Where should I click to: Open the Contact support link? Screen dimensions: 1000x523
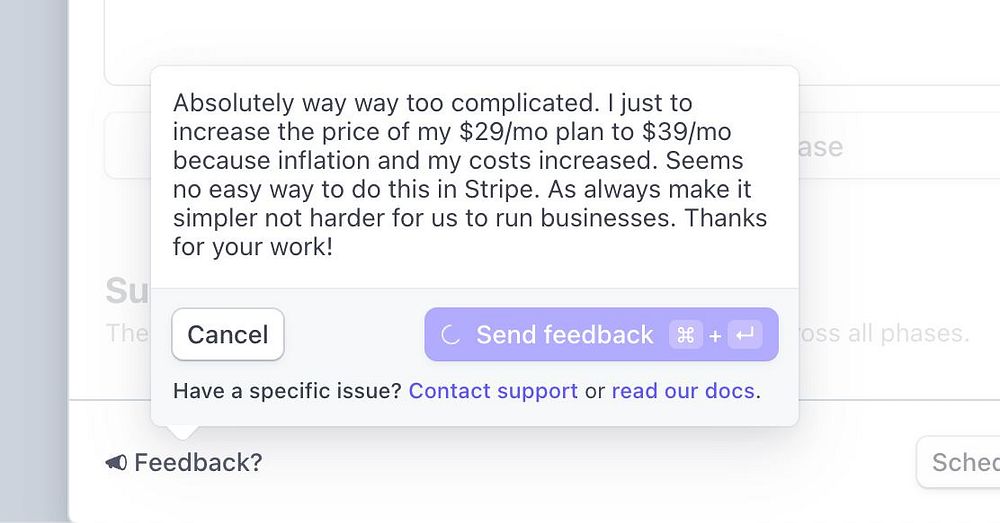(493, 390)
